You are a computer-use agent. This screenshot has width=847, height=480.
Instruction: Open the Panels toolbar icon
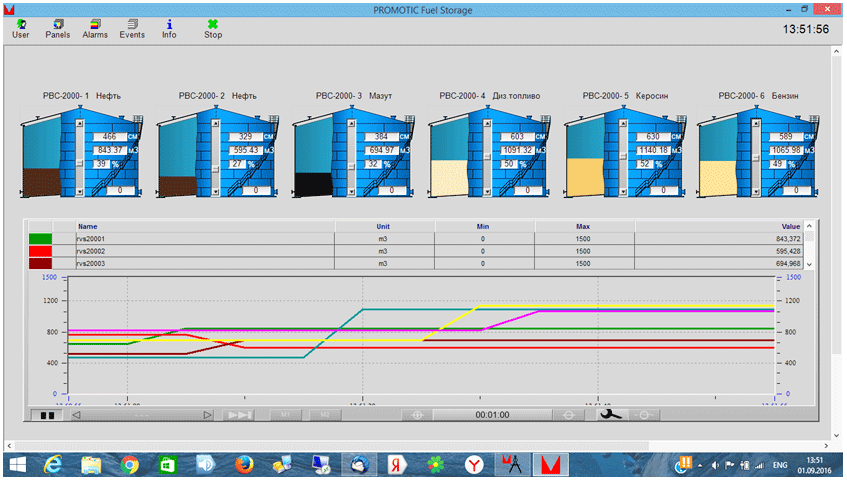pyautogui.click(x=58, y=27)
